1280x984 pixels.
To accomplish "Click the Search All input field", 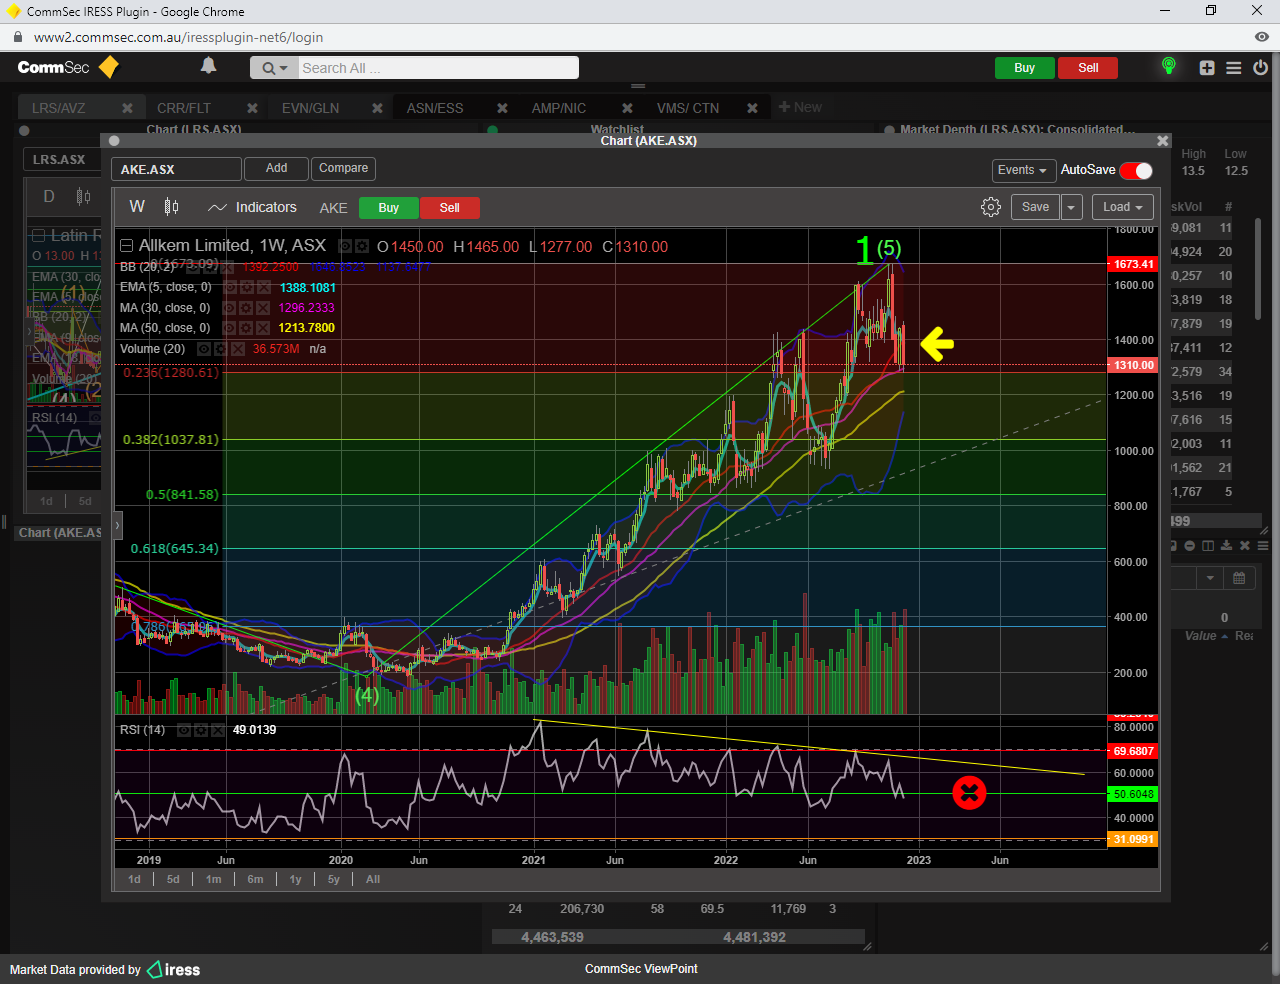I will [x=438, y=68].
